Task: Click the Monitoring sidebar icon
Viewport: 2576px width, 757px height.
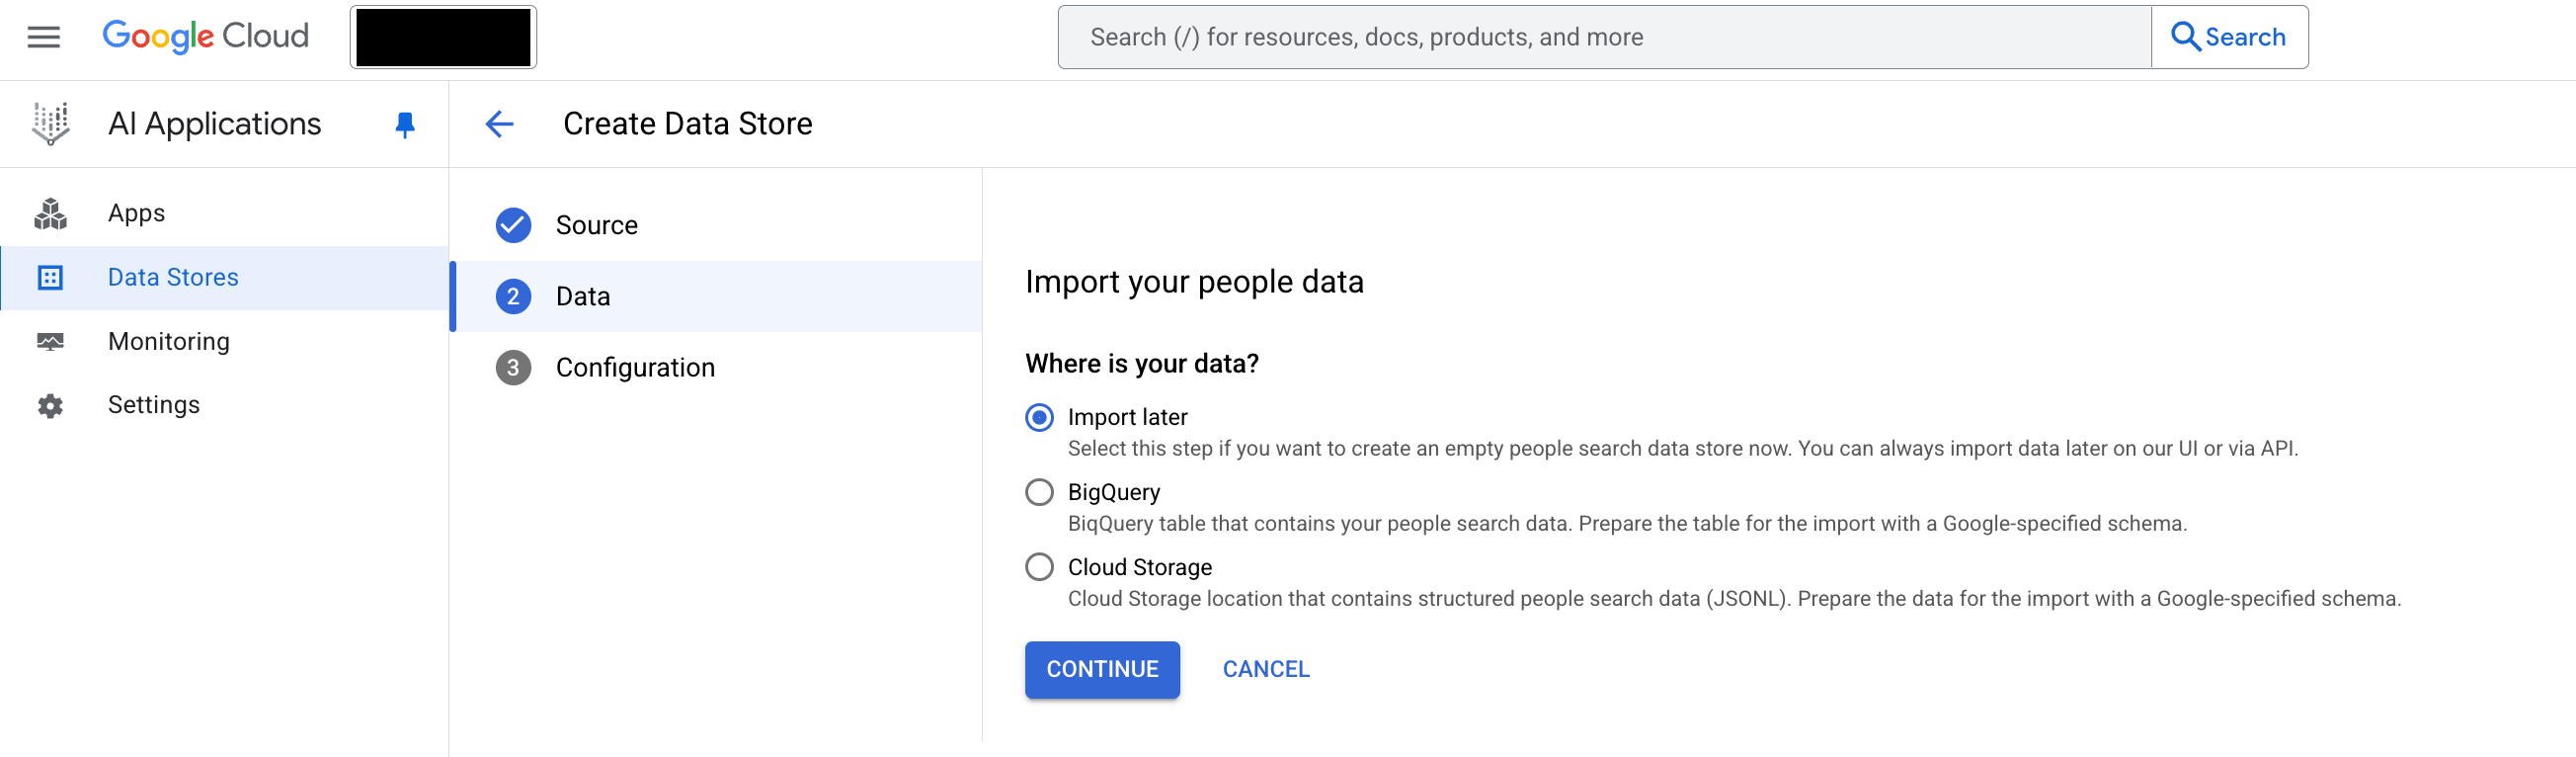Action: pos(50,341)
